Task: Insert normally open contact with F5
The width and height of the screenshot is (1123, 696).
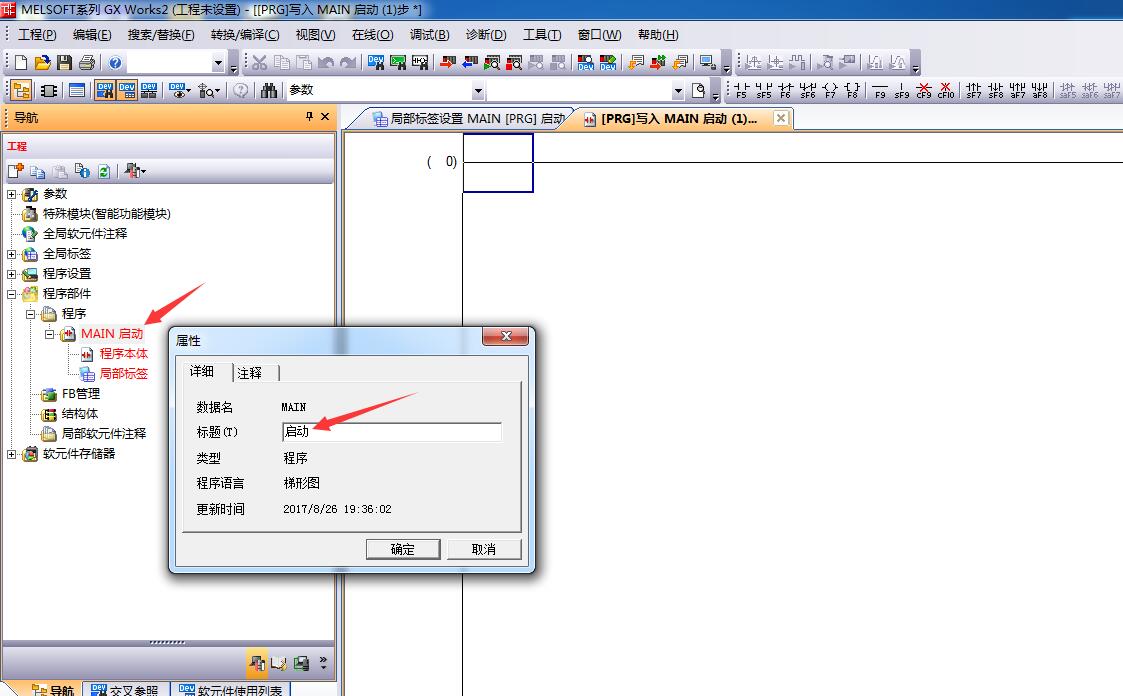Action: tap(741, 91)
